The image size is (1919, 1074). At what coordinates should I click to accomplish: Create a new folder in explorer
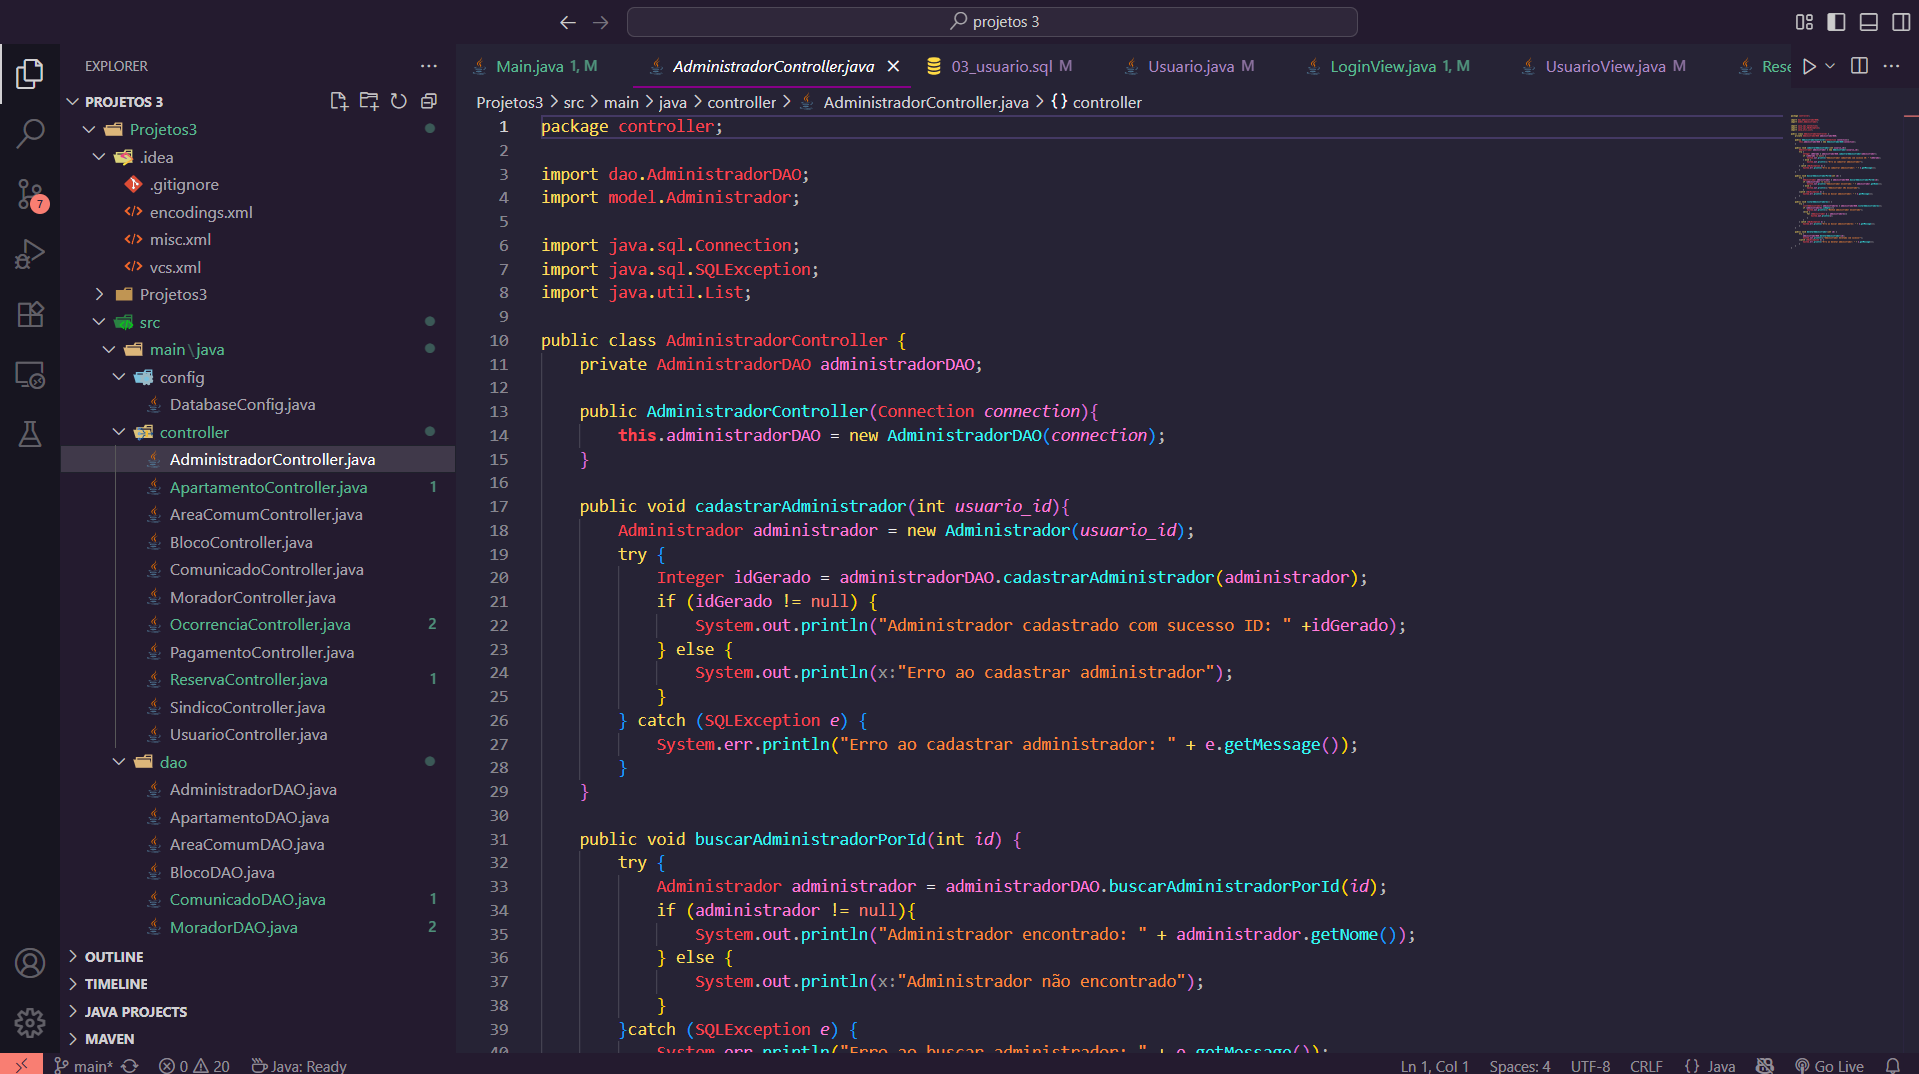(369, 101)
